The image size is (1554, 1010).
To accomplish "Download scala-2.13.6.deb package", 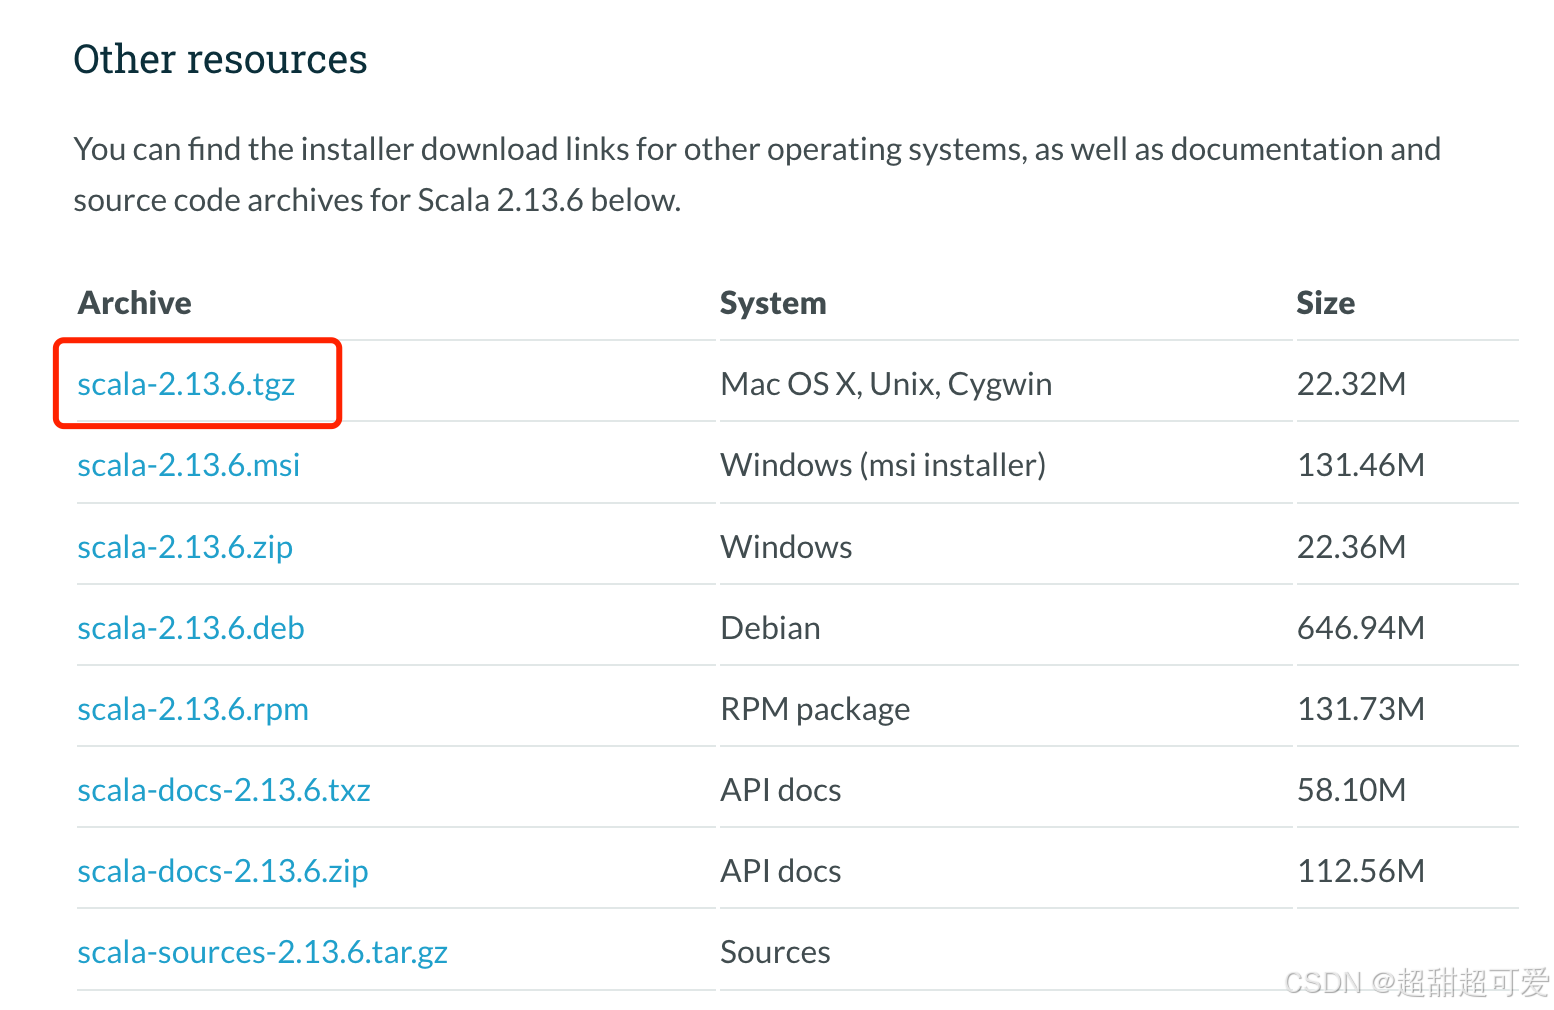I will coord(191,628).
